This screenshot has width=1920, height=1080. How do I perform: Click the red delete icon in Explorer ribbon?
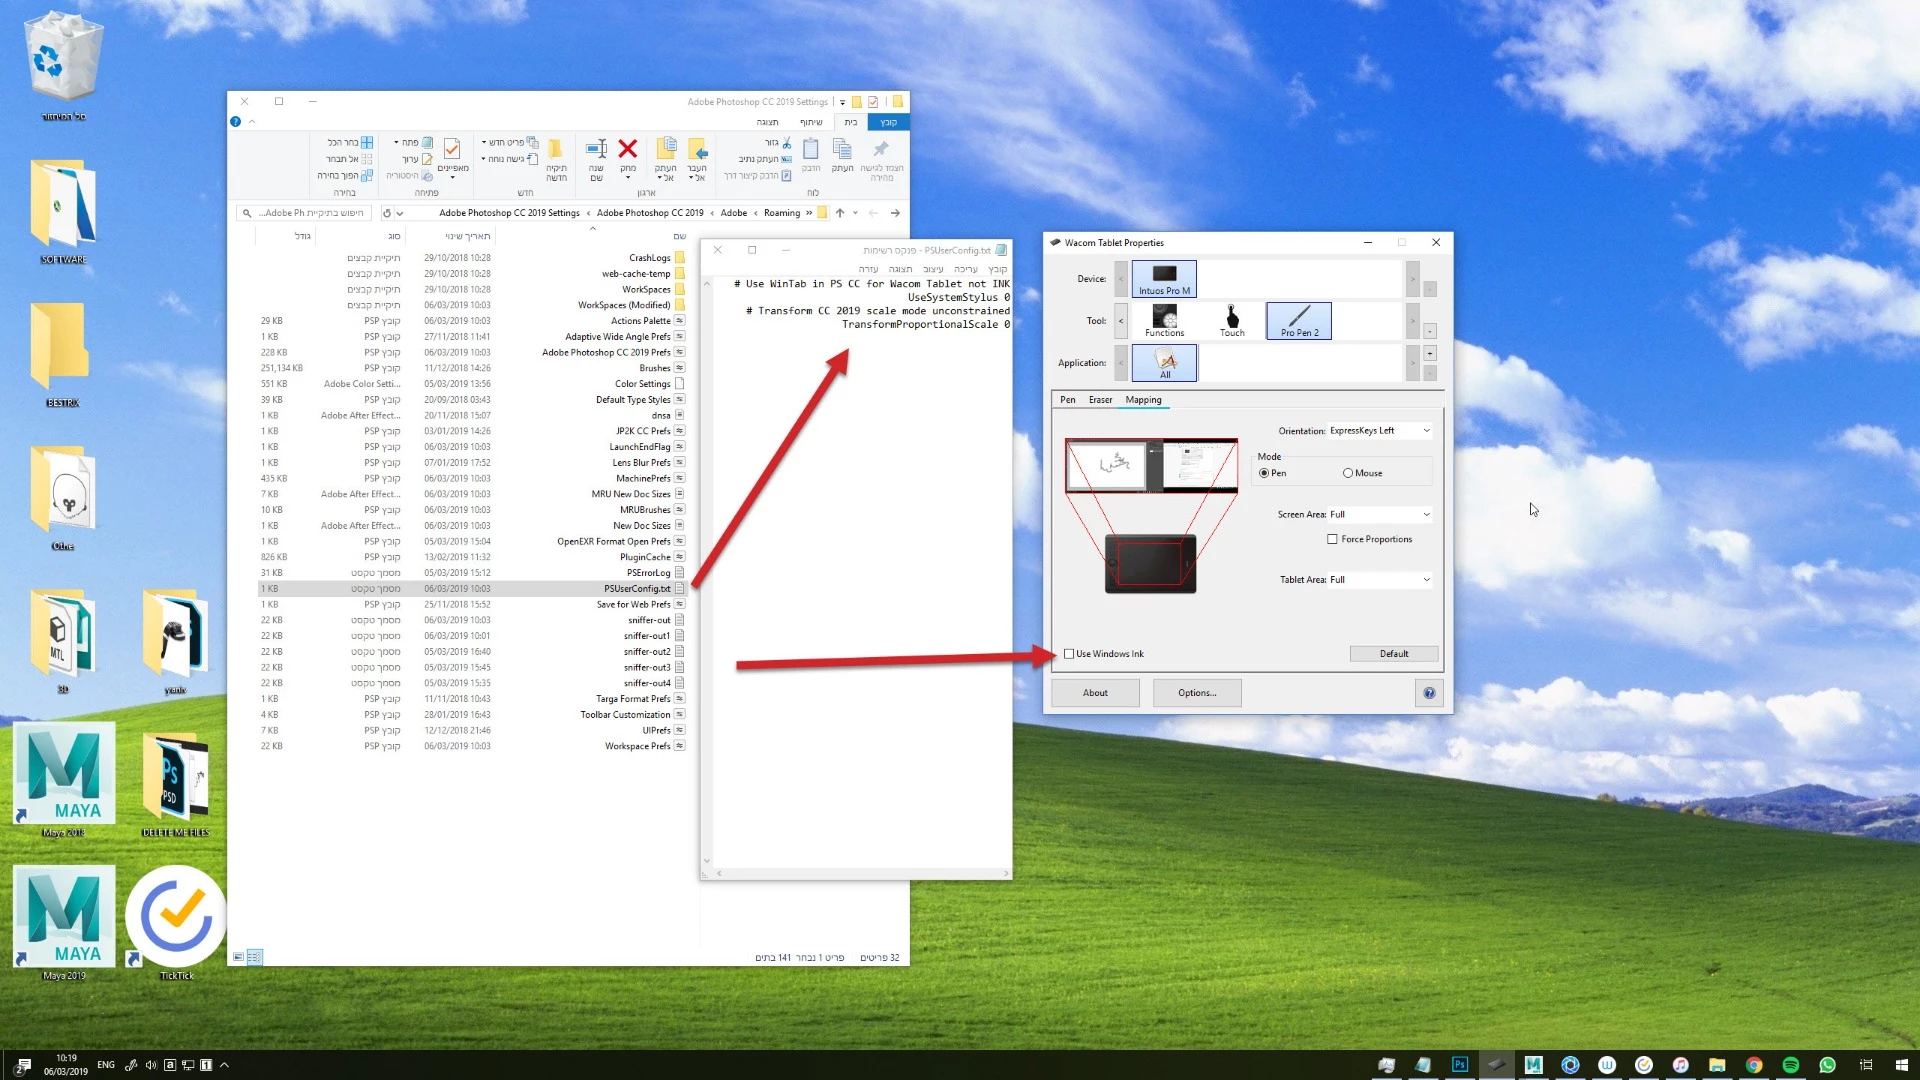(627, 150)
